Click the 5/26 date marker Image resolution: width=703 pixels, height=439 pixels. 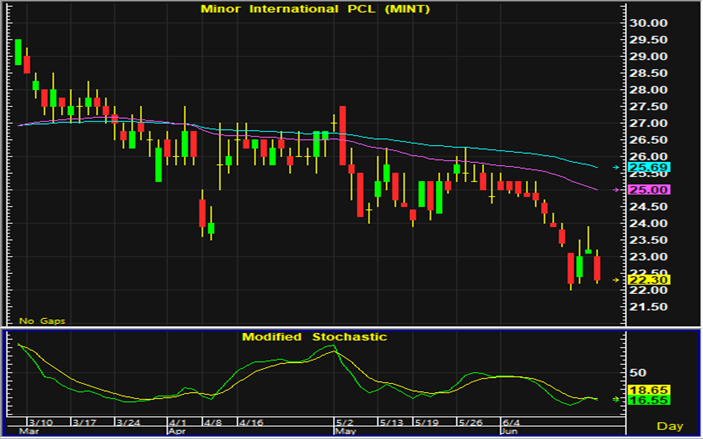point(470,423)
